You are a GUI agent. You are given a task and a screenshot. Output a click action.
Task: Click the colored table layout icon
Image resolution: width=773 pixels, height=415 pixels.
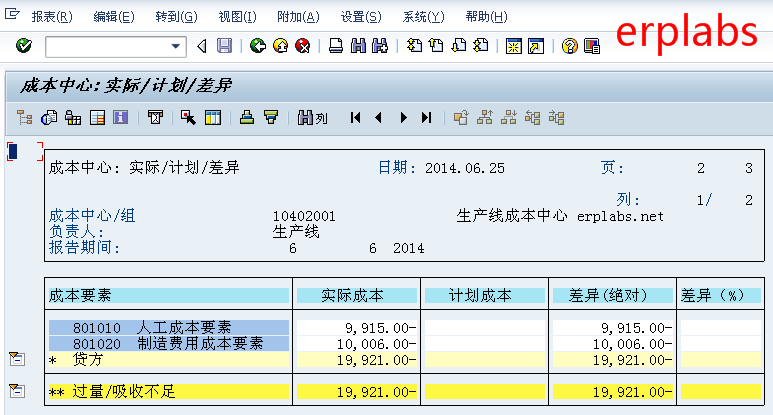coord(97,118)
